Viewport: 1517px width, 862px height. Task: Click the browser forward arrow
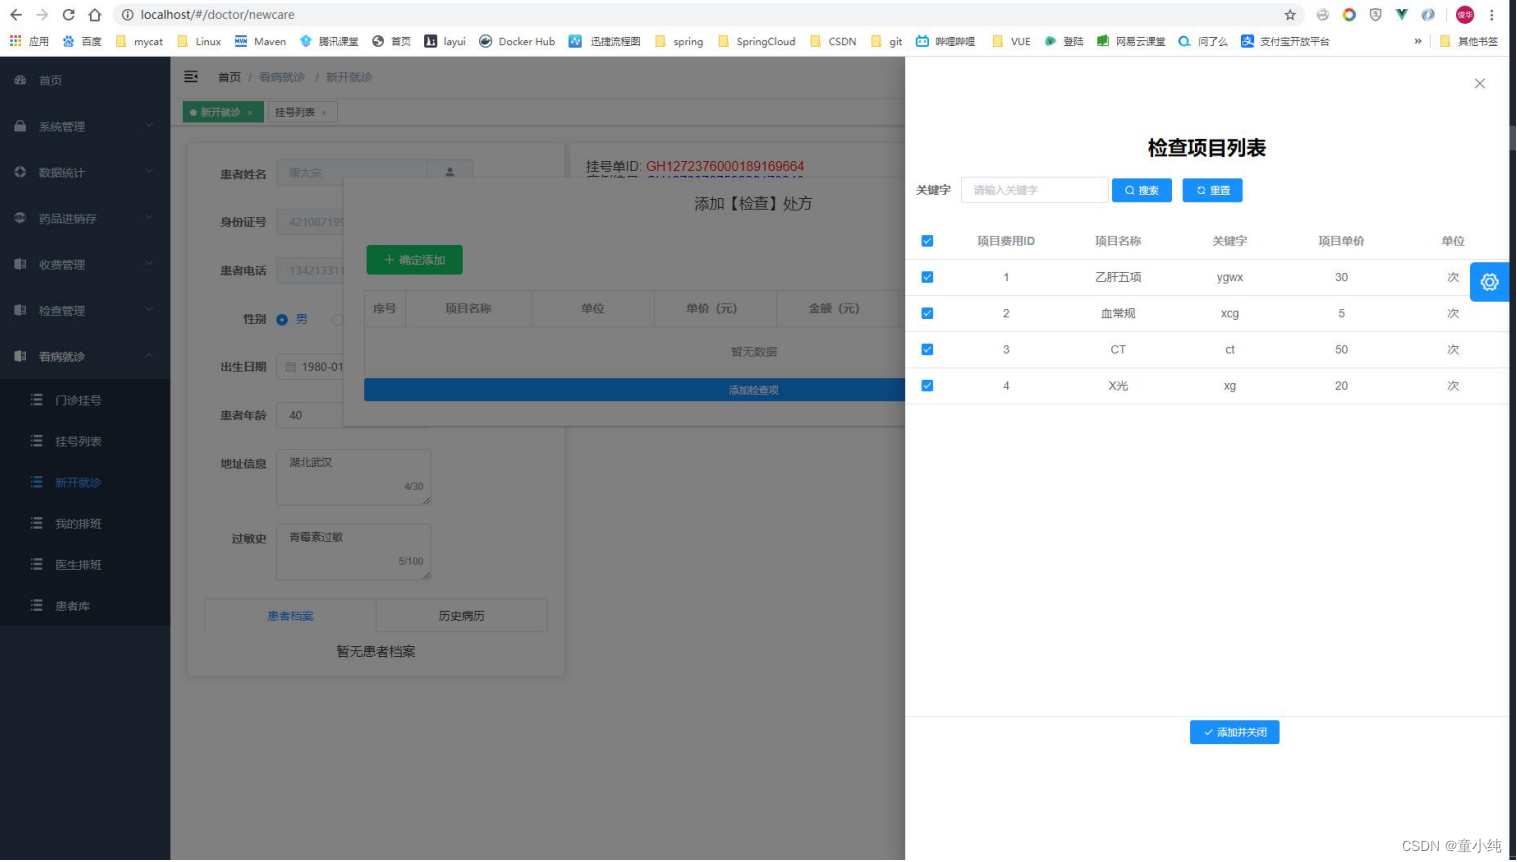[x=42, y=15]
